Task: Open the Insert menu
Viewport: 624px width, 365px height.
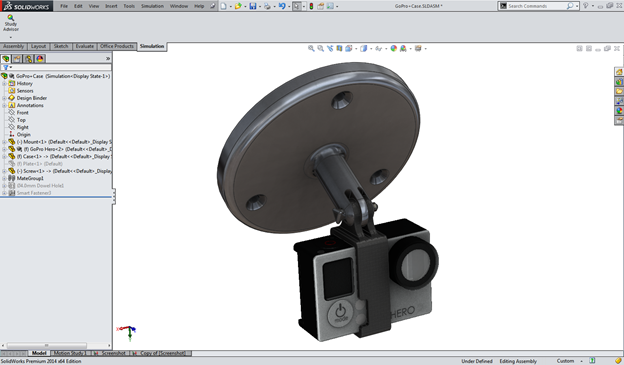Action: [x=111, y=6]
